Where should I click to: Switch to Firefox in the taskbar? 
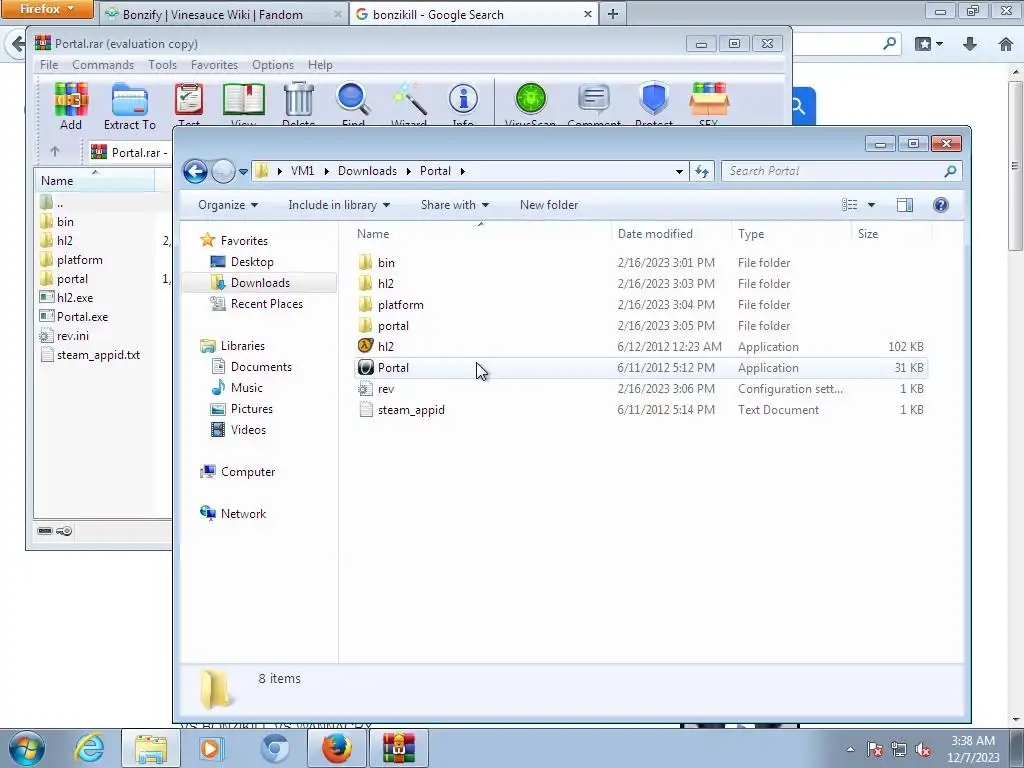point(337,748)
